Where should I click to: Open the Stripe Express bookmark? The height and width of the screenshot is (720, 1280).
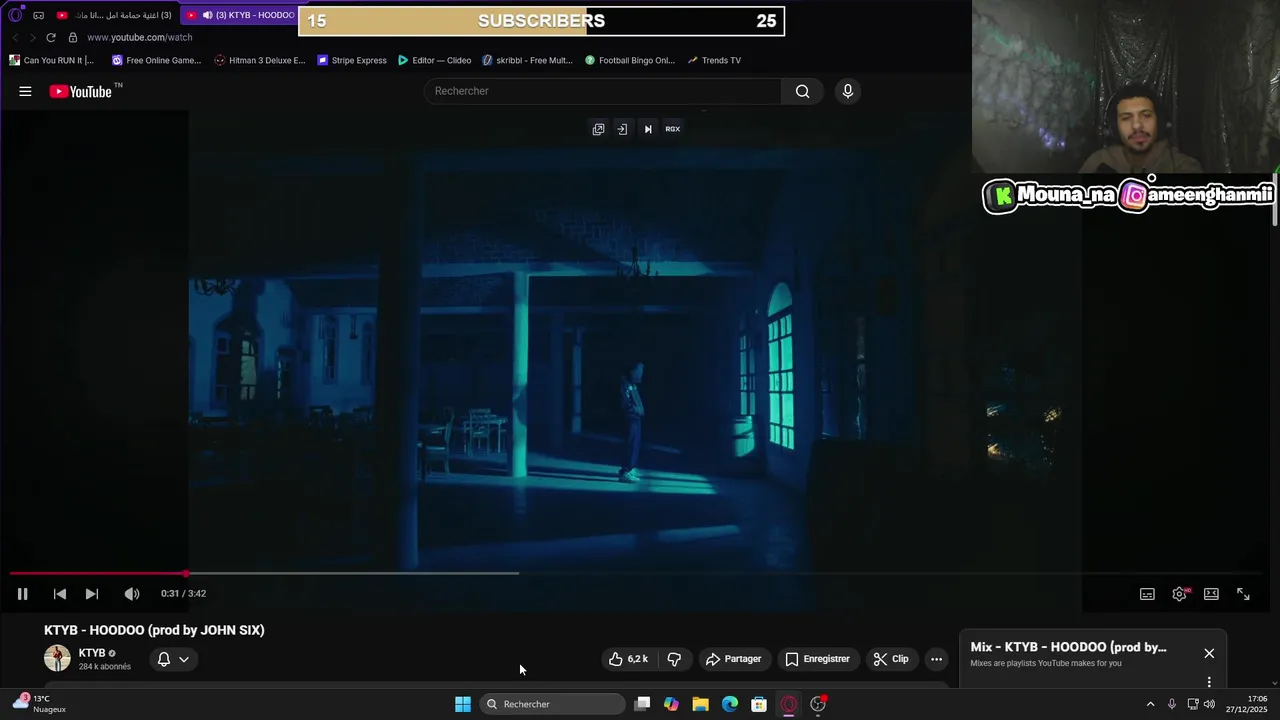[x=351, y=60]
